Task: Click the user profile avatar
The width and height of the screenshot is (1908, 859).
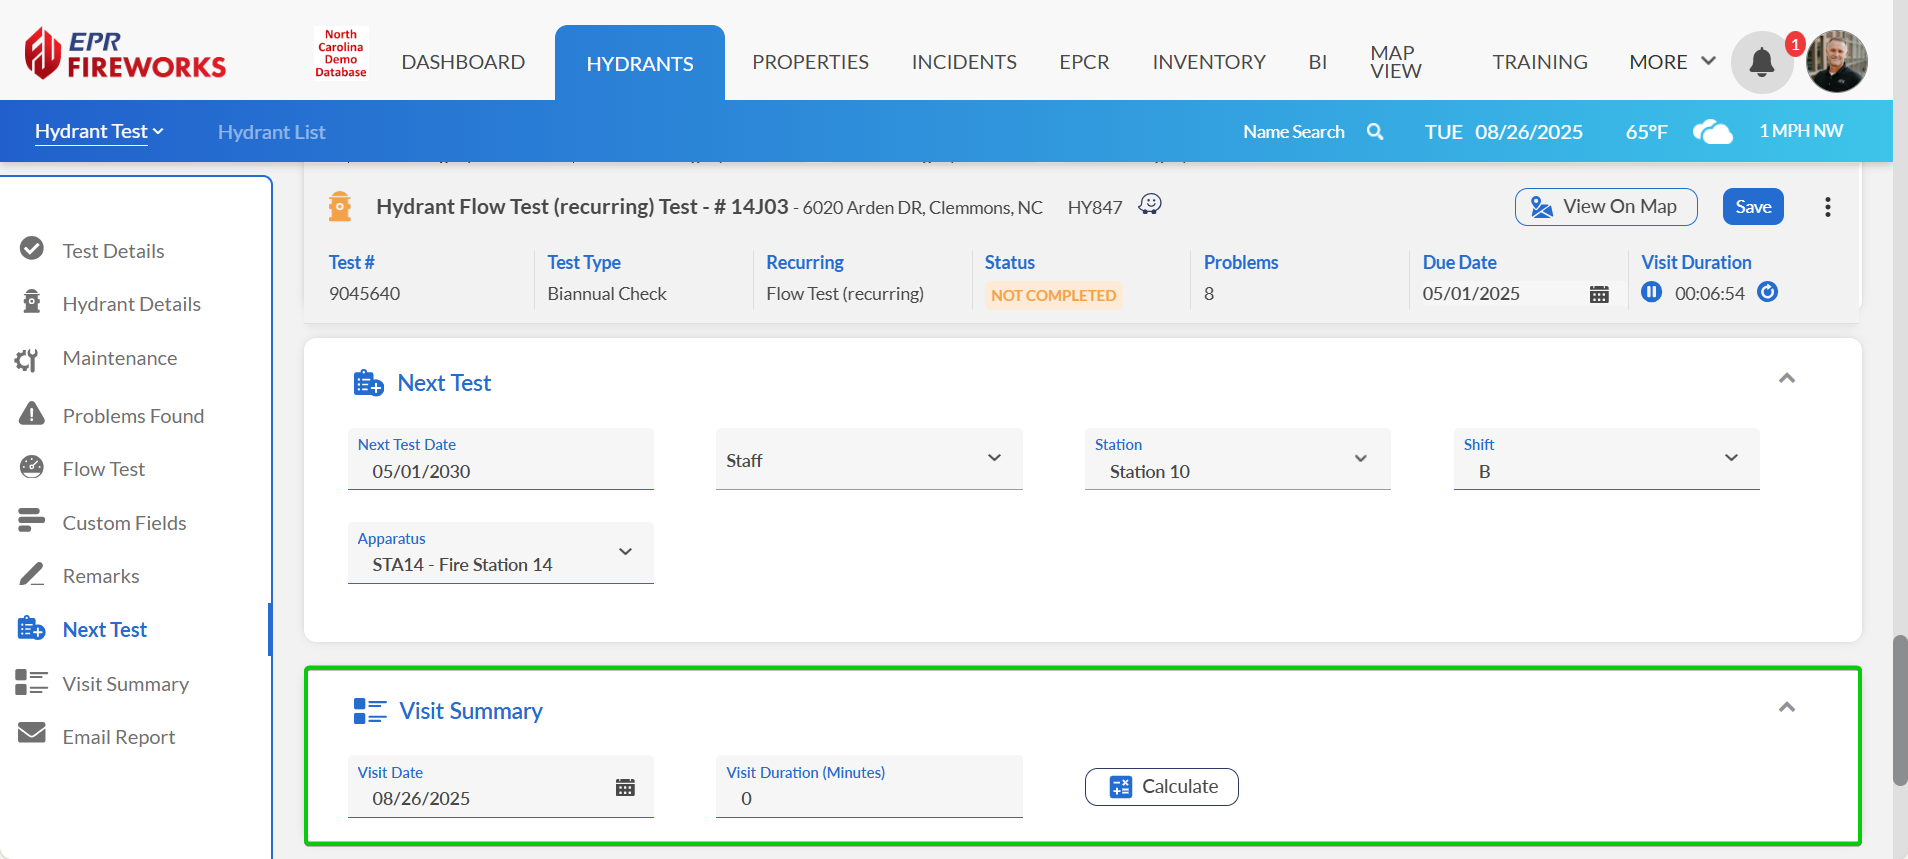Action: (x=1836, y=62)
